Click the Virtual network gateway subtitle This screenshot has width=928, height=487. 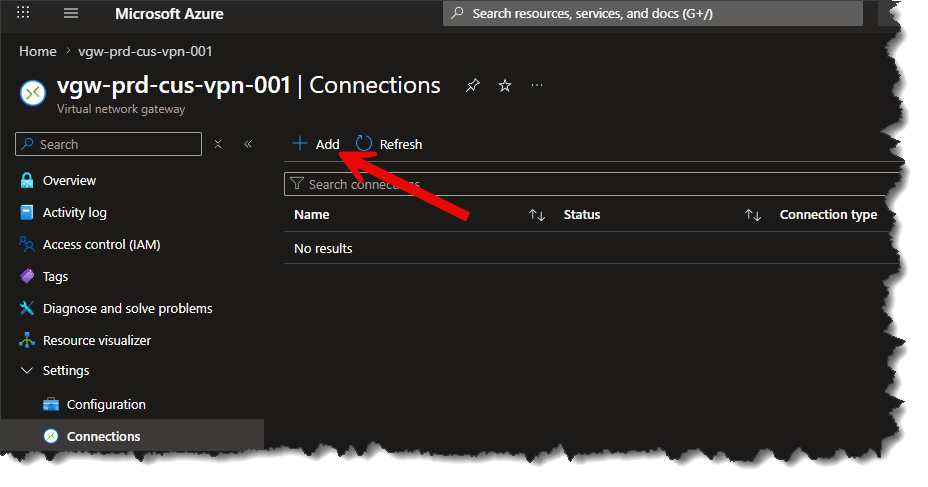[x=121, y=109]
